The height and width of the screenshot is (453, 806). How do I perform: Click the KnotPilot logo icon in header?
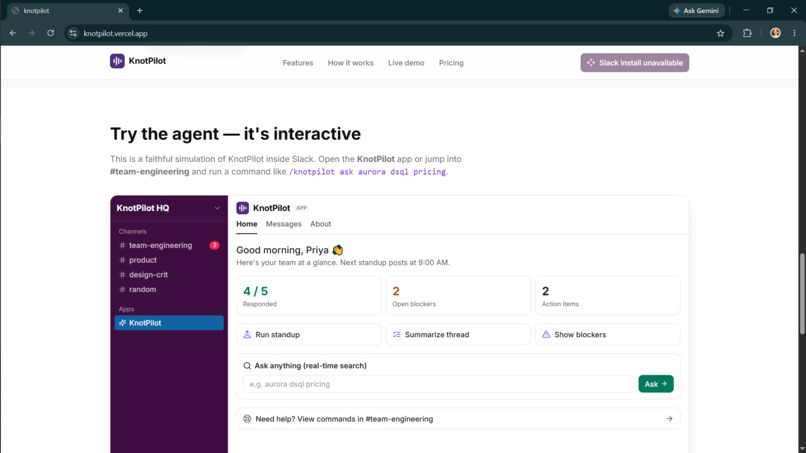[117, 61]
